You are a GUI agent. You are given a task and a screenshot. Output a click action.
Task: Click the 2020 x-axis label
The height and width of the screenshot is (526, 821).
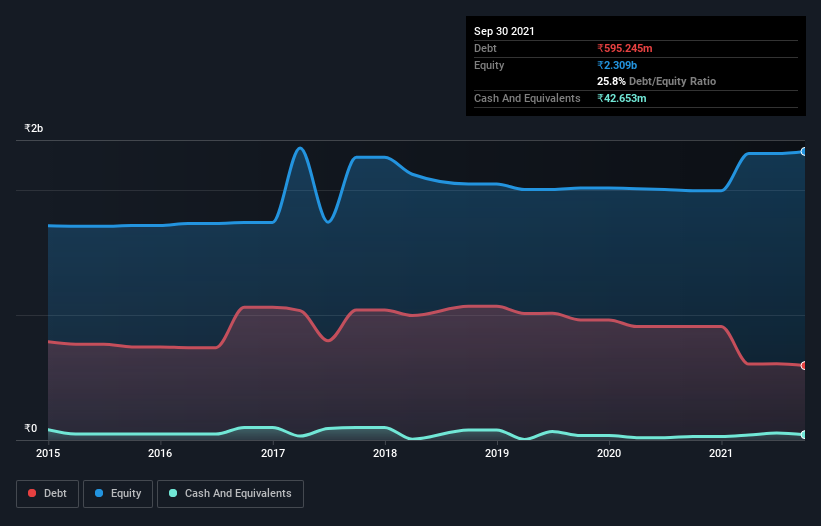tap(609, 453)
